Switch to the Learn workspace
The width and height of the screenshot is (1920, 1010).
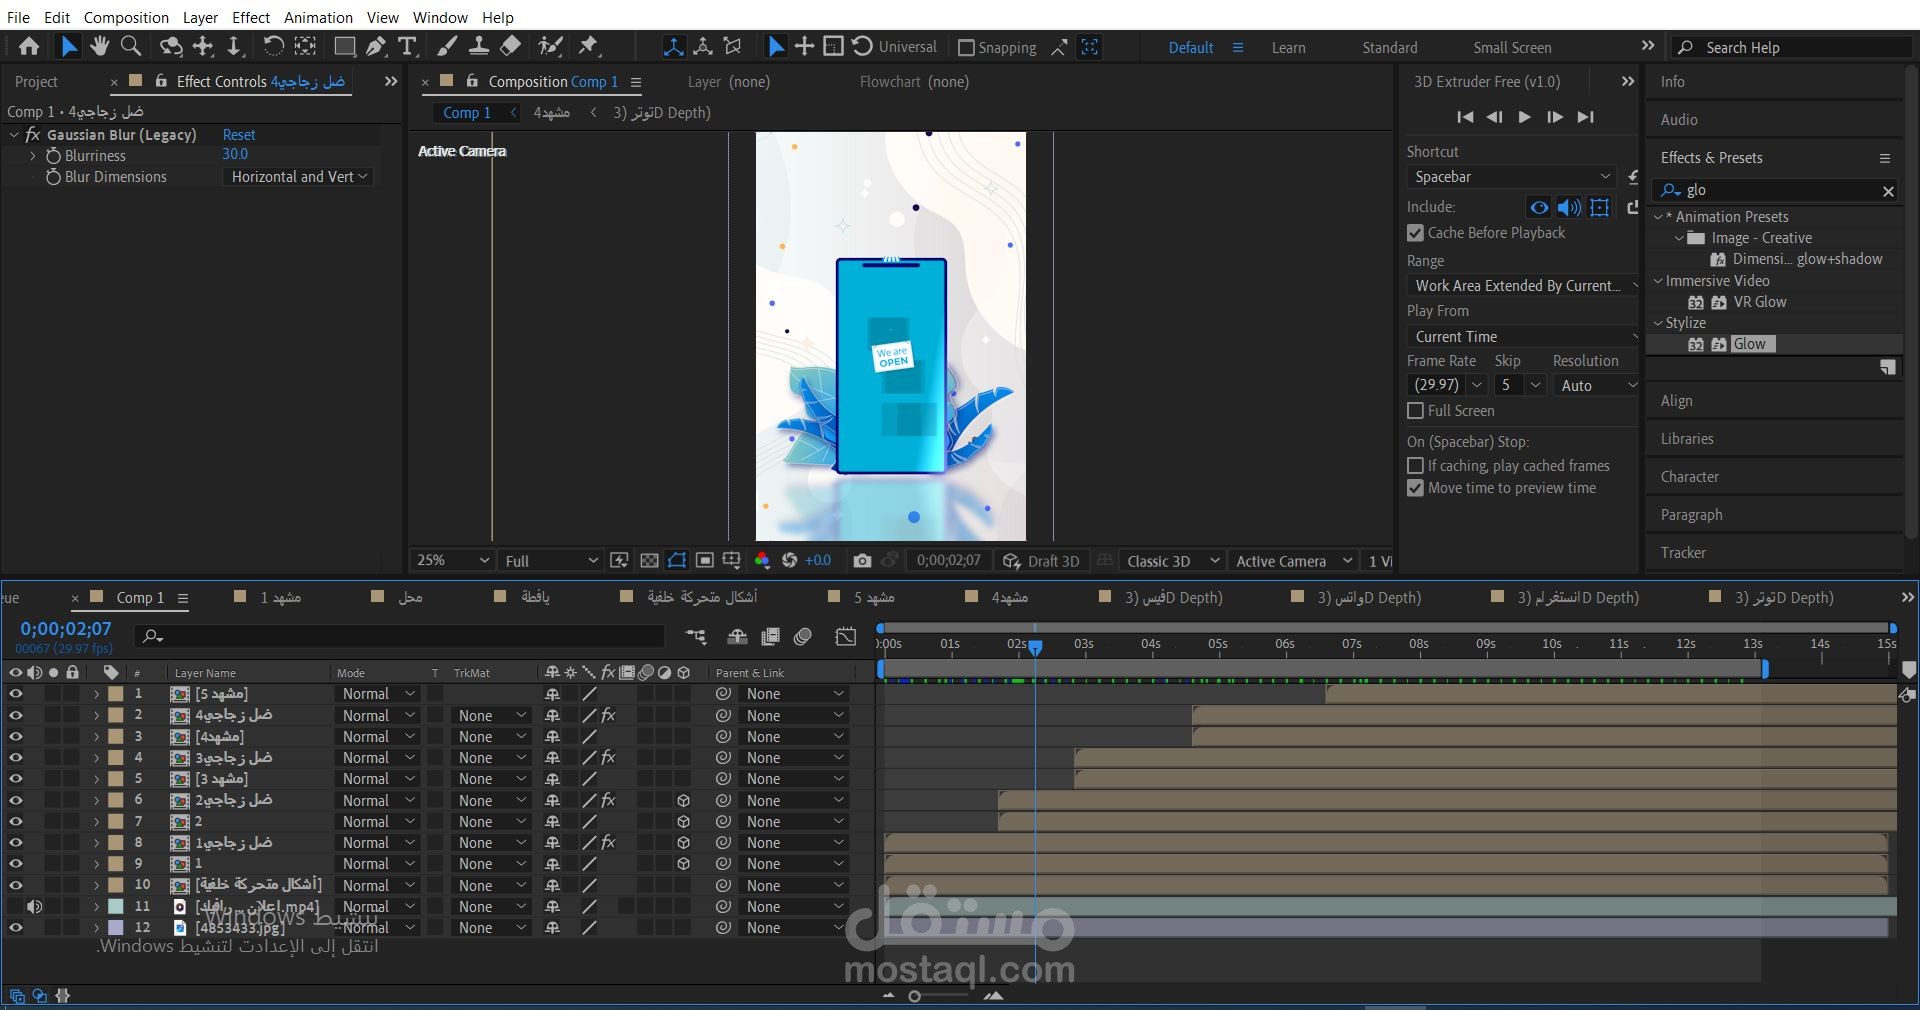click(x=1288, y=48)
